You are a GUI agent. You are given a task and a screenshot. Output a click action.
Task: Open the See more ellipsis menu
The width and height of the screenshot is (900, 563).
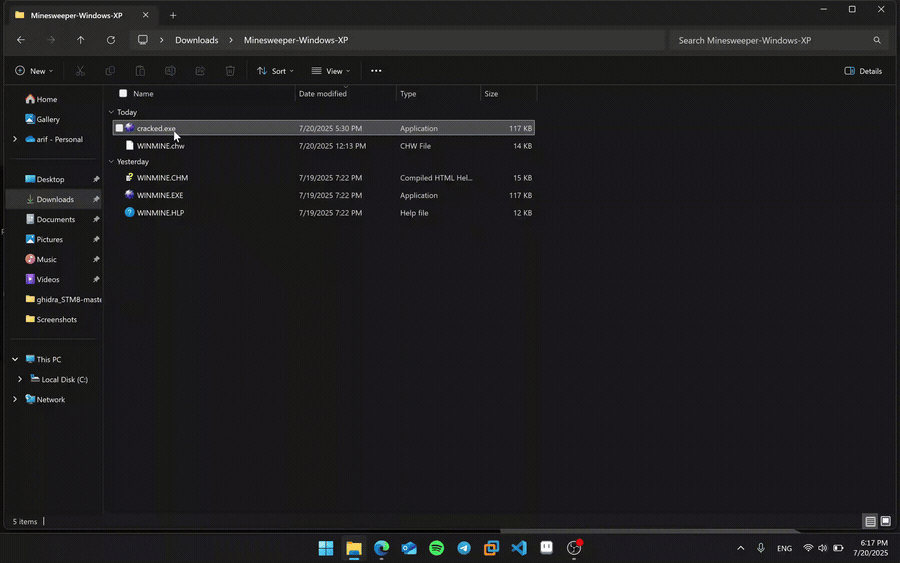pos(376,71)
